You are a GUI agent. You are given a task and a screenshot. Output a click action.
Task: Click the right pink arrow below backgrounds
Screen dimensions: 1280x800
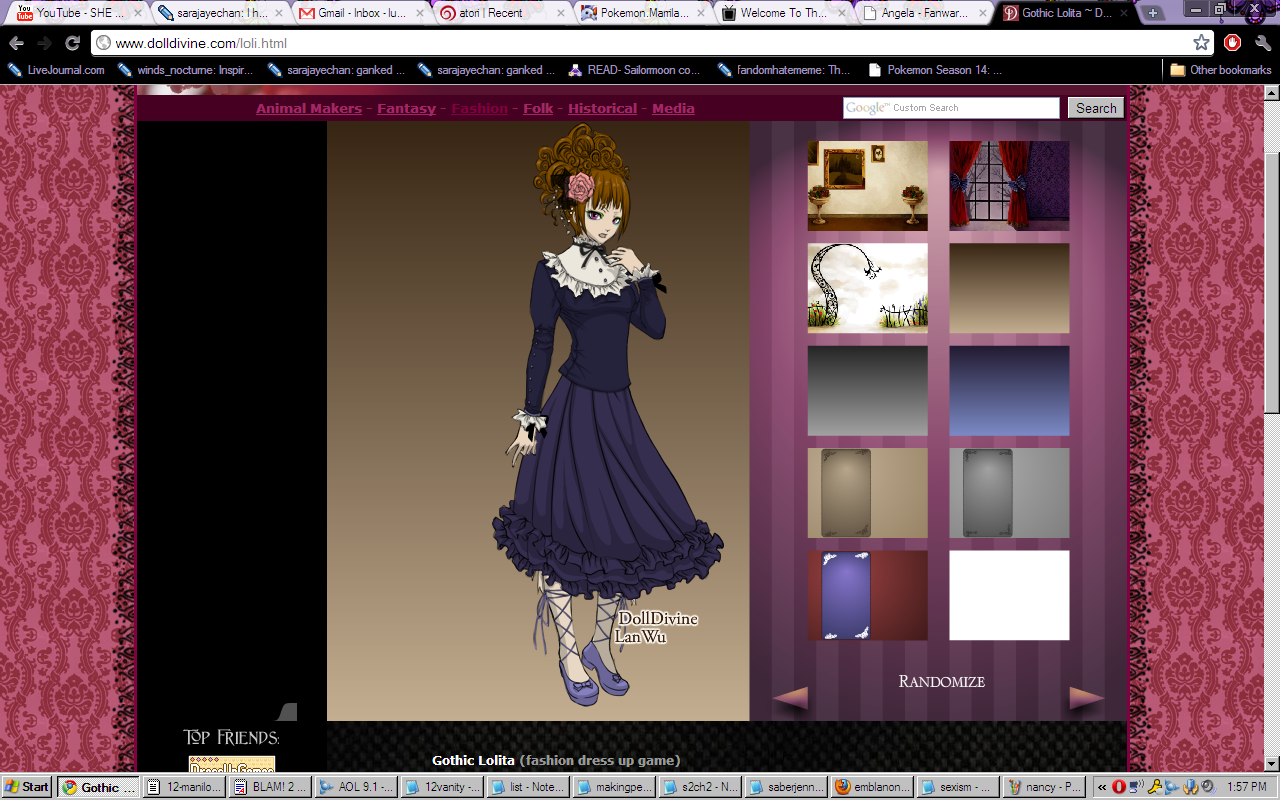tap(1086, 698)
